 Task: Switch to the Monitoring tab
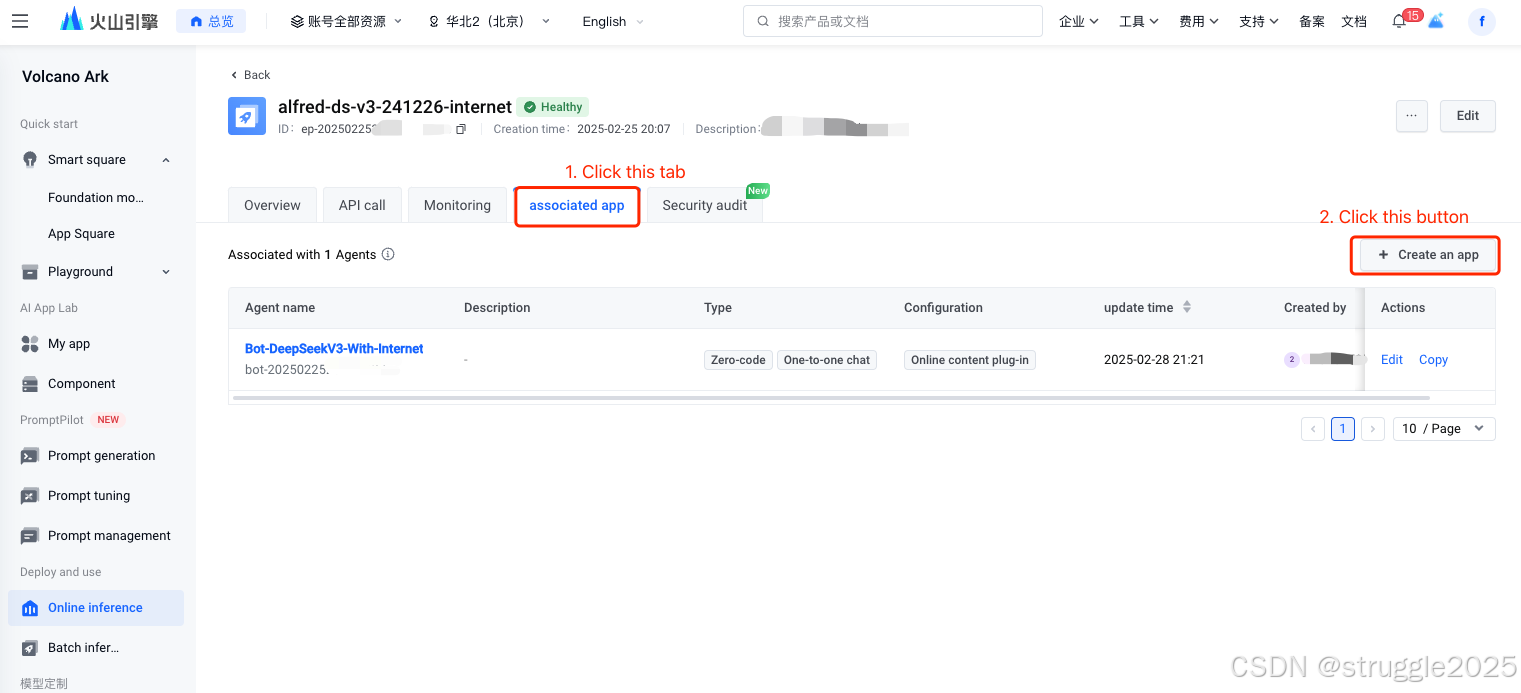(457, 205)
